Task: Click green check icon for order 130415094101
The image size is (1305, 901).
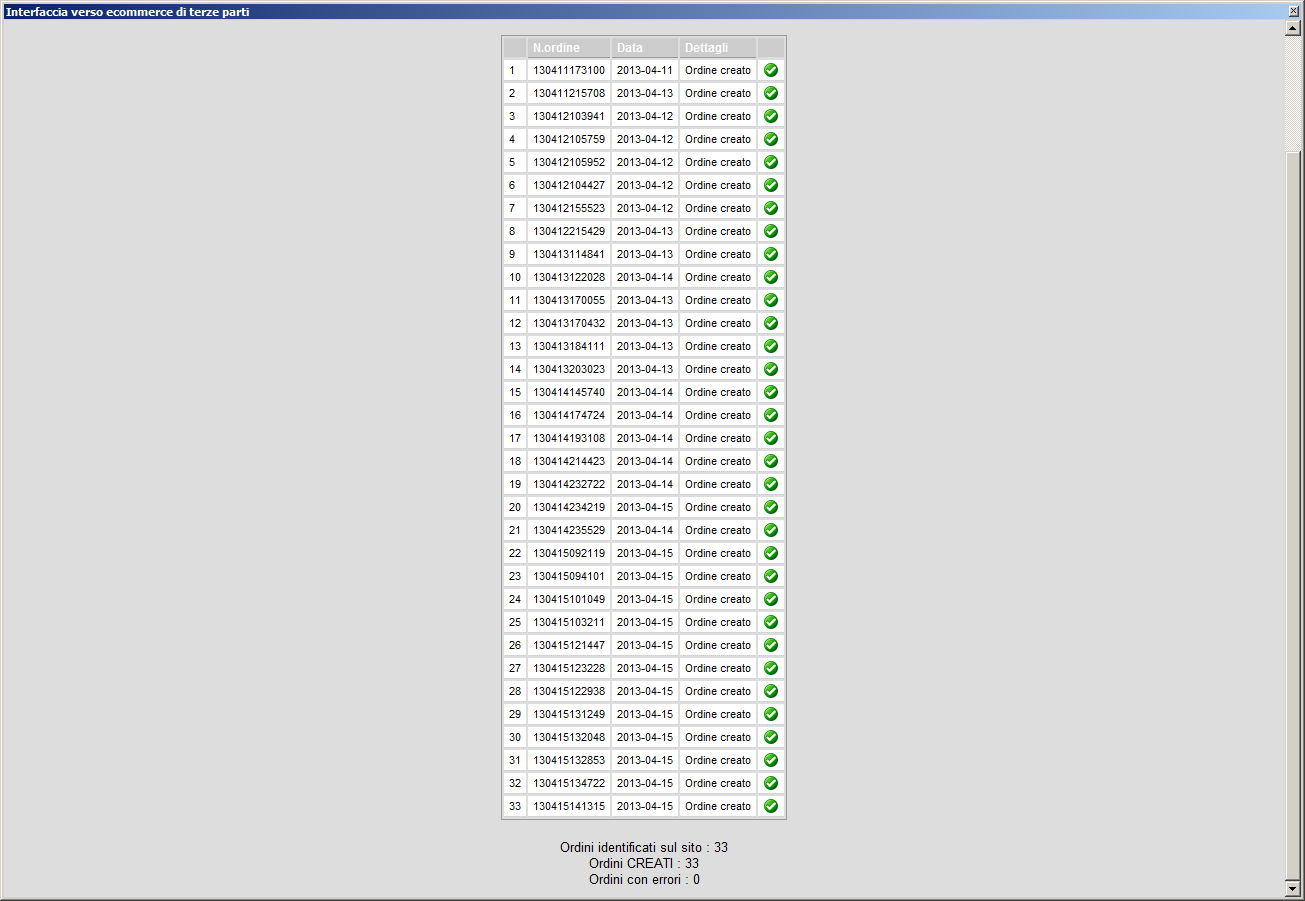Action: 771,576
